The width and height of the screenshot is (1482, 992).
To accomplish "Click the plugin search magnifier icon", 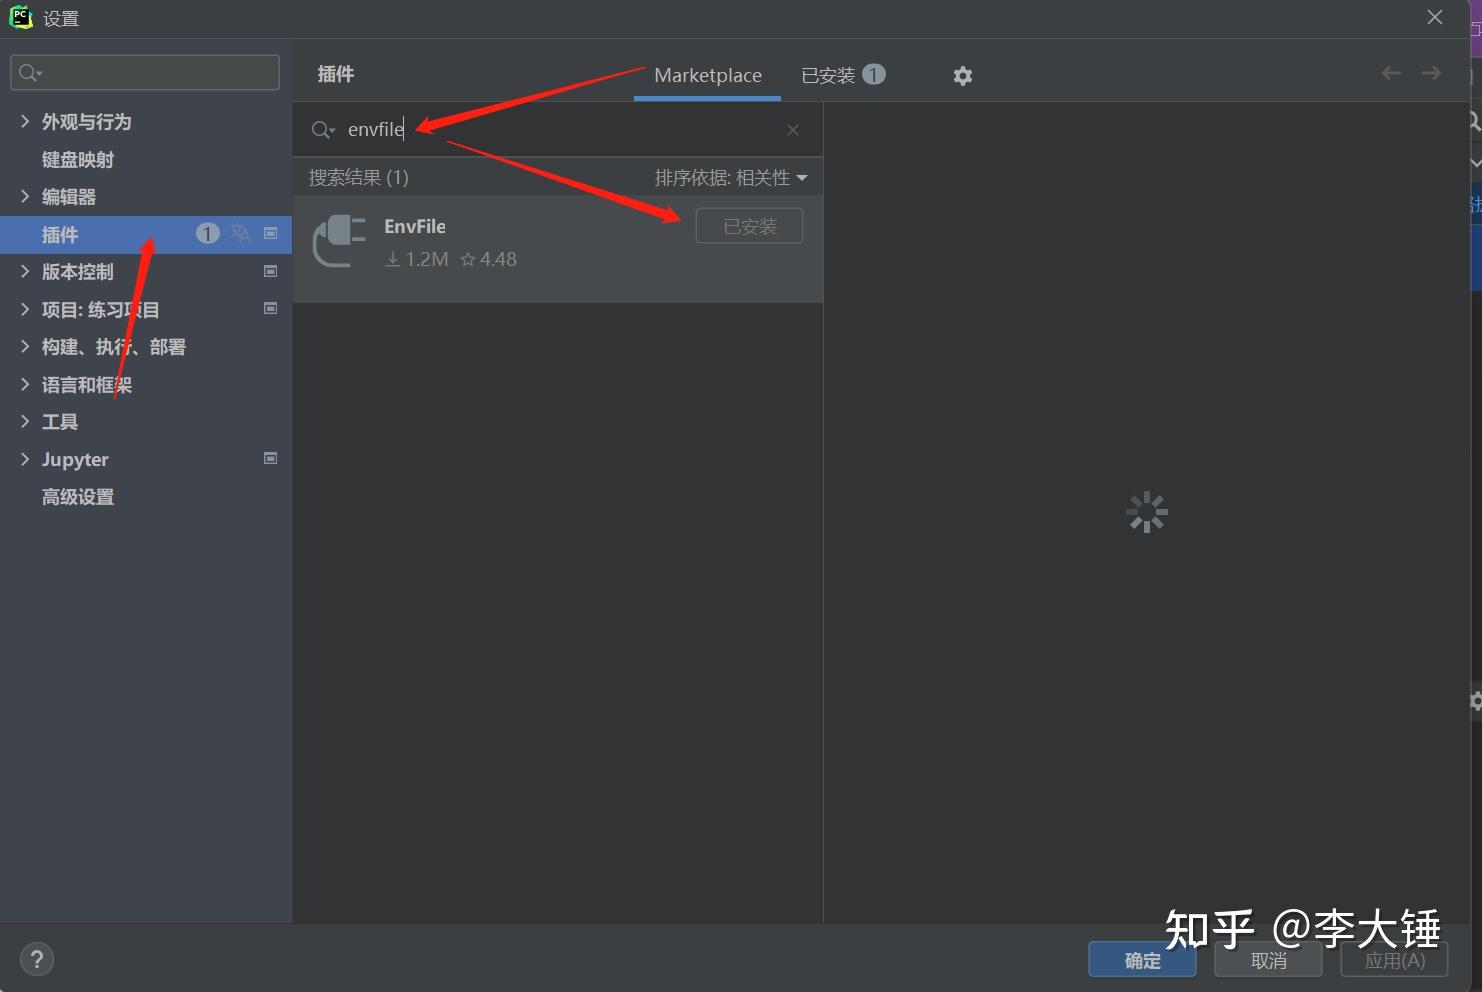I will coord(323,130).
